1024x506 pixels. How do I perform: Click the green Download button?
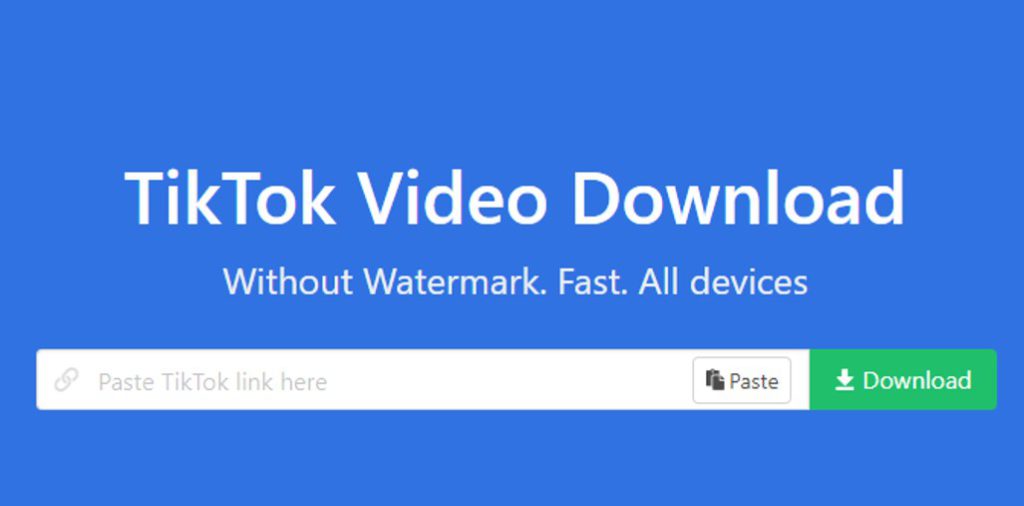[x=903, y=379]
